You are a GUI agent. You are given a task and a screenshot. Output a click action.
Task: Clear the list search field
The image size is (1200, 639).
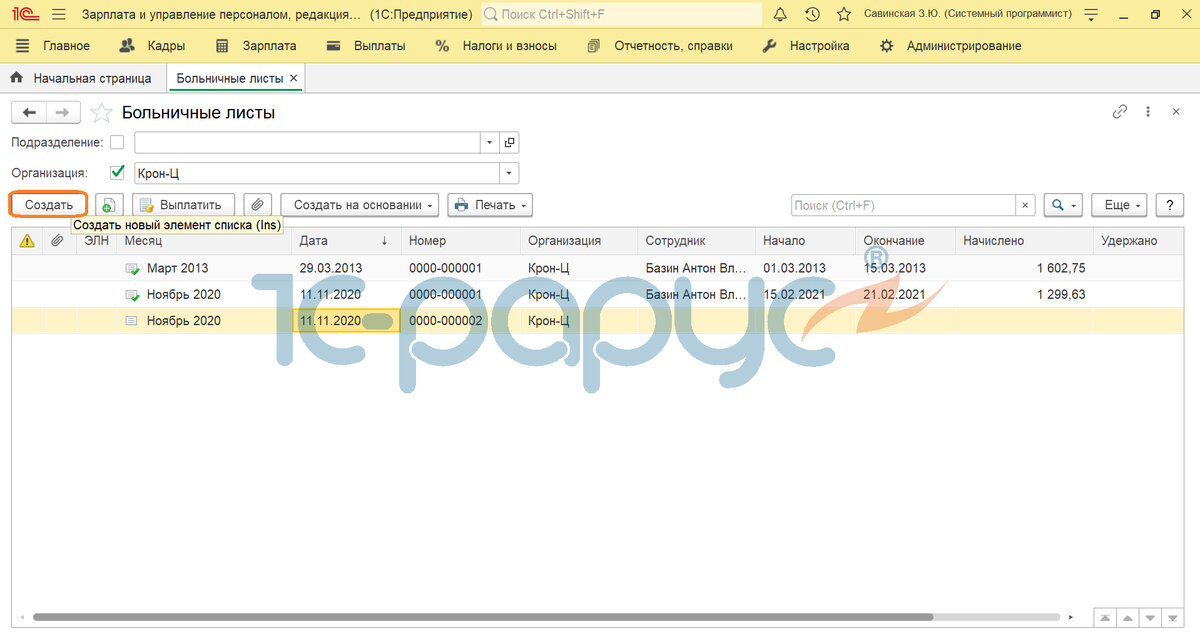(x=1025, y=205)
